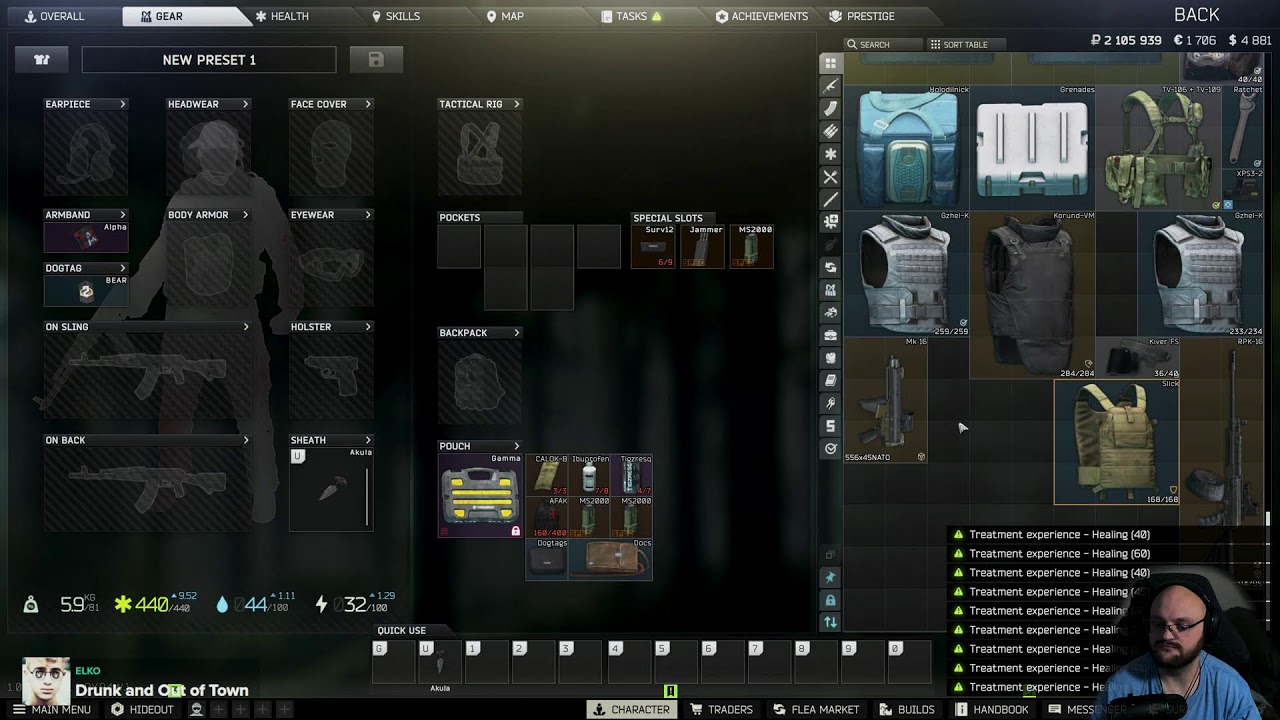The image size is (1280, 720).
Task: Filter stash by briefcase containers icon
Action: pos(830,335)
